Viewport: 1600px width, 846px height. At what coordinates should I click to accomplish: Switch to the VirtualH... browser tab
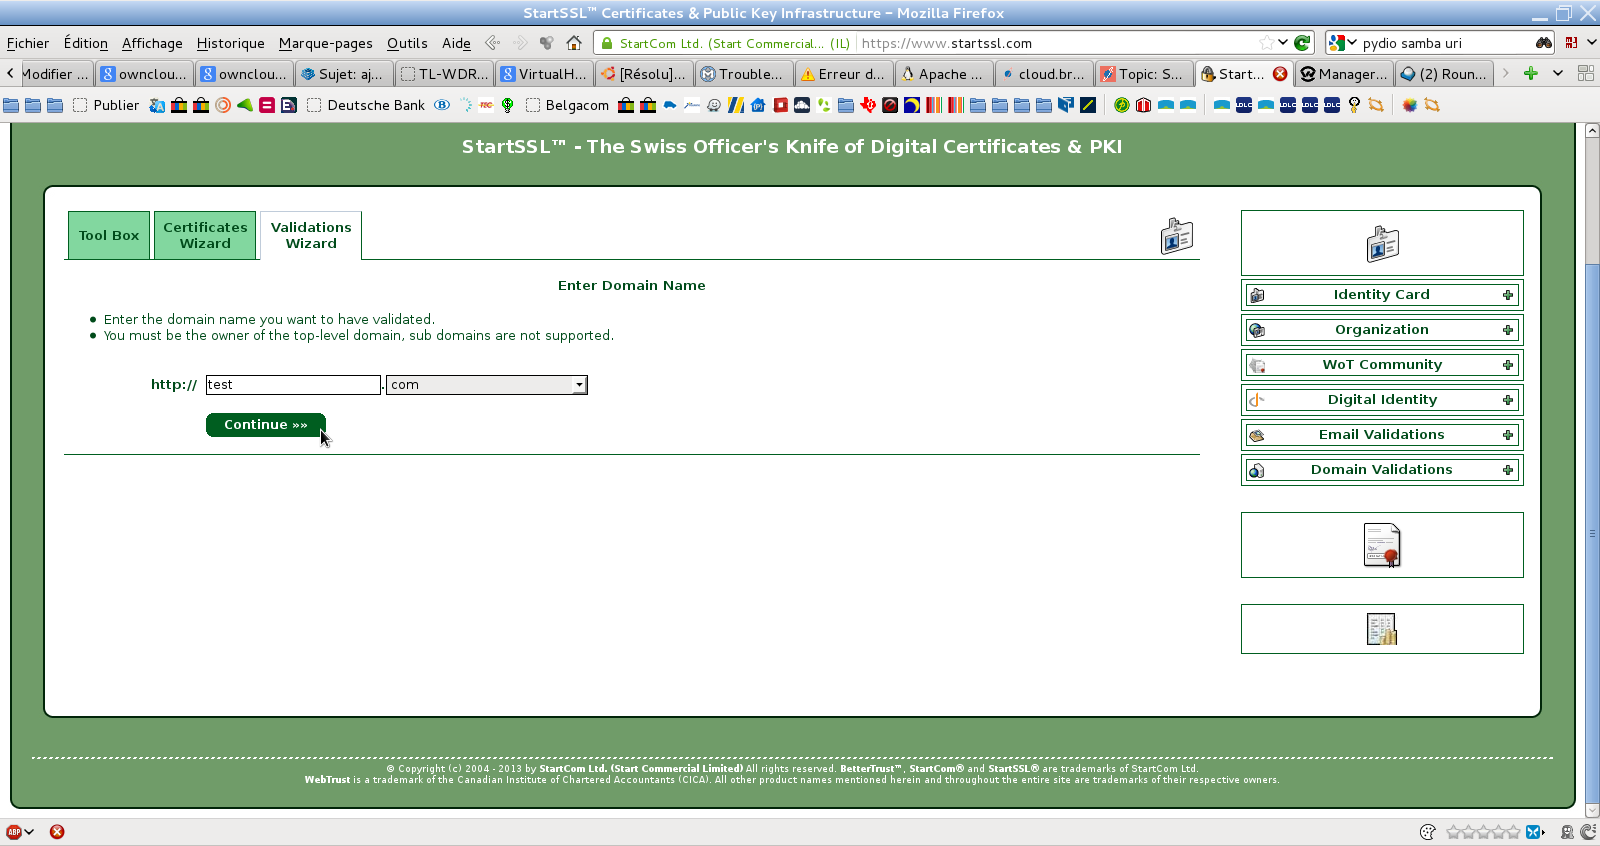(x=544, y=73)
